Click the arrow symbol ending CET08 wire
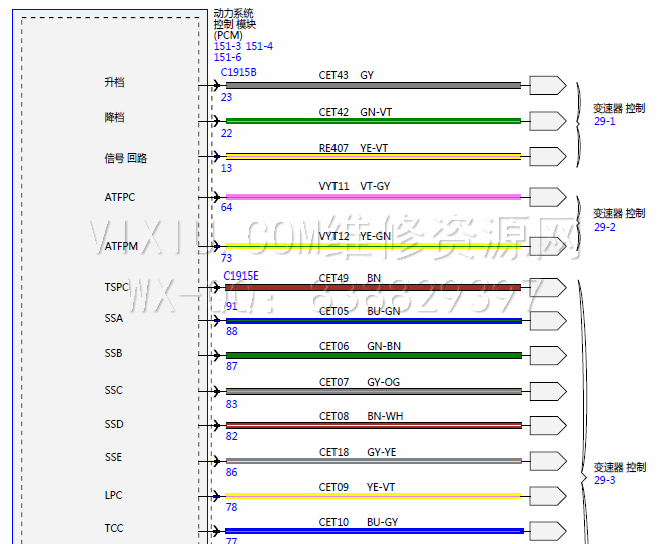The width and height of the screenshot is (670, 544). point(547,425)
